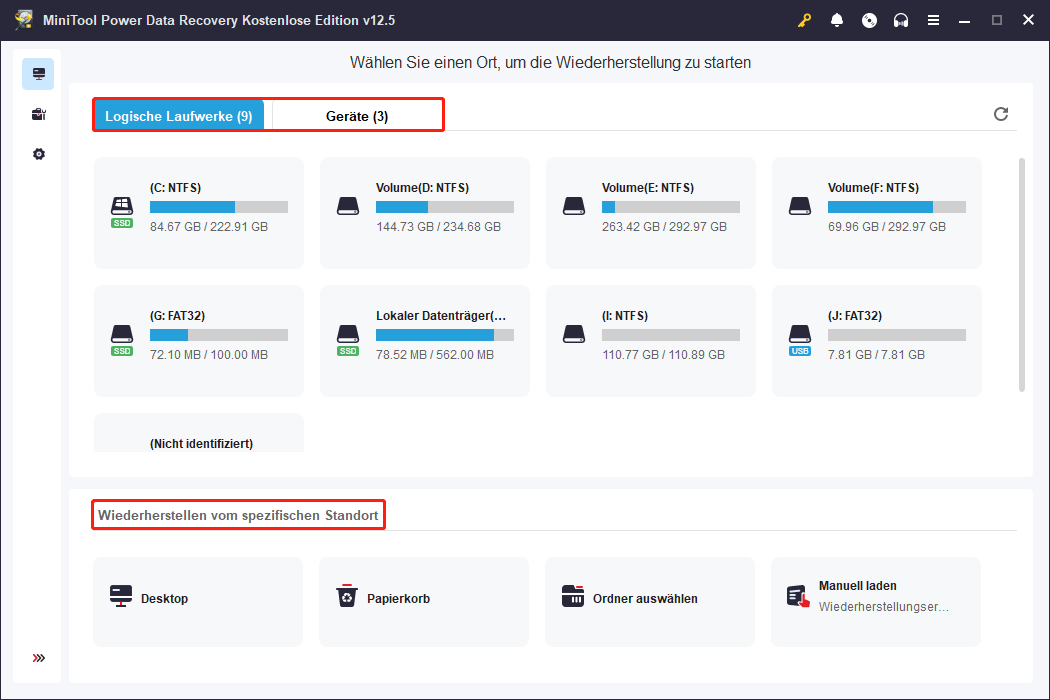Click the MiniTool app logo
The image size is (1050, 700).
click(x=23, y=19)
